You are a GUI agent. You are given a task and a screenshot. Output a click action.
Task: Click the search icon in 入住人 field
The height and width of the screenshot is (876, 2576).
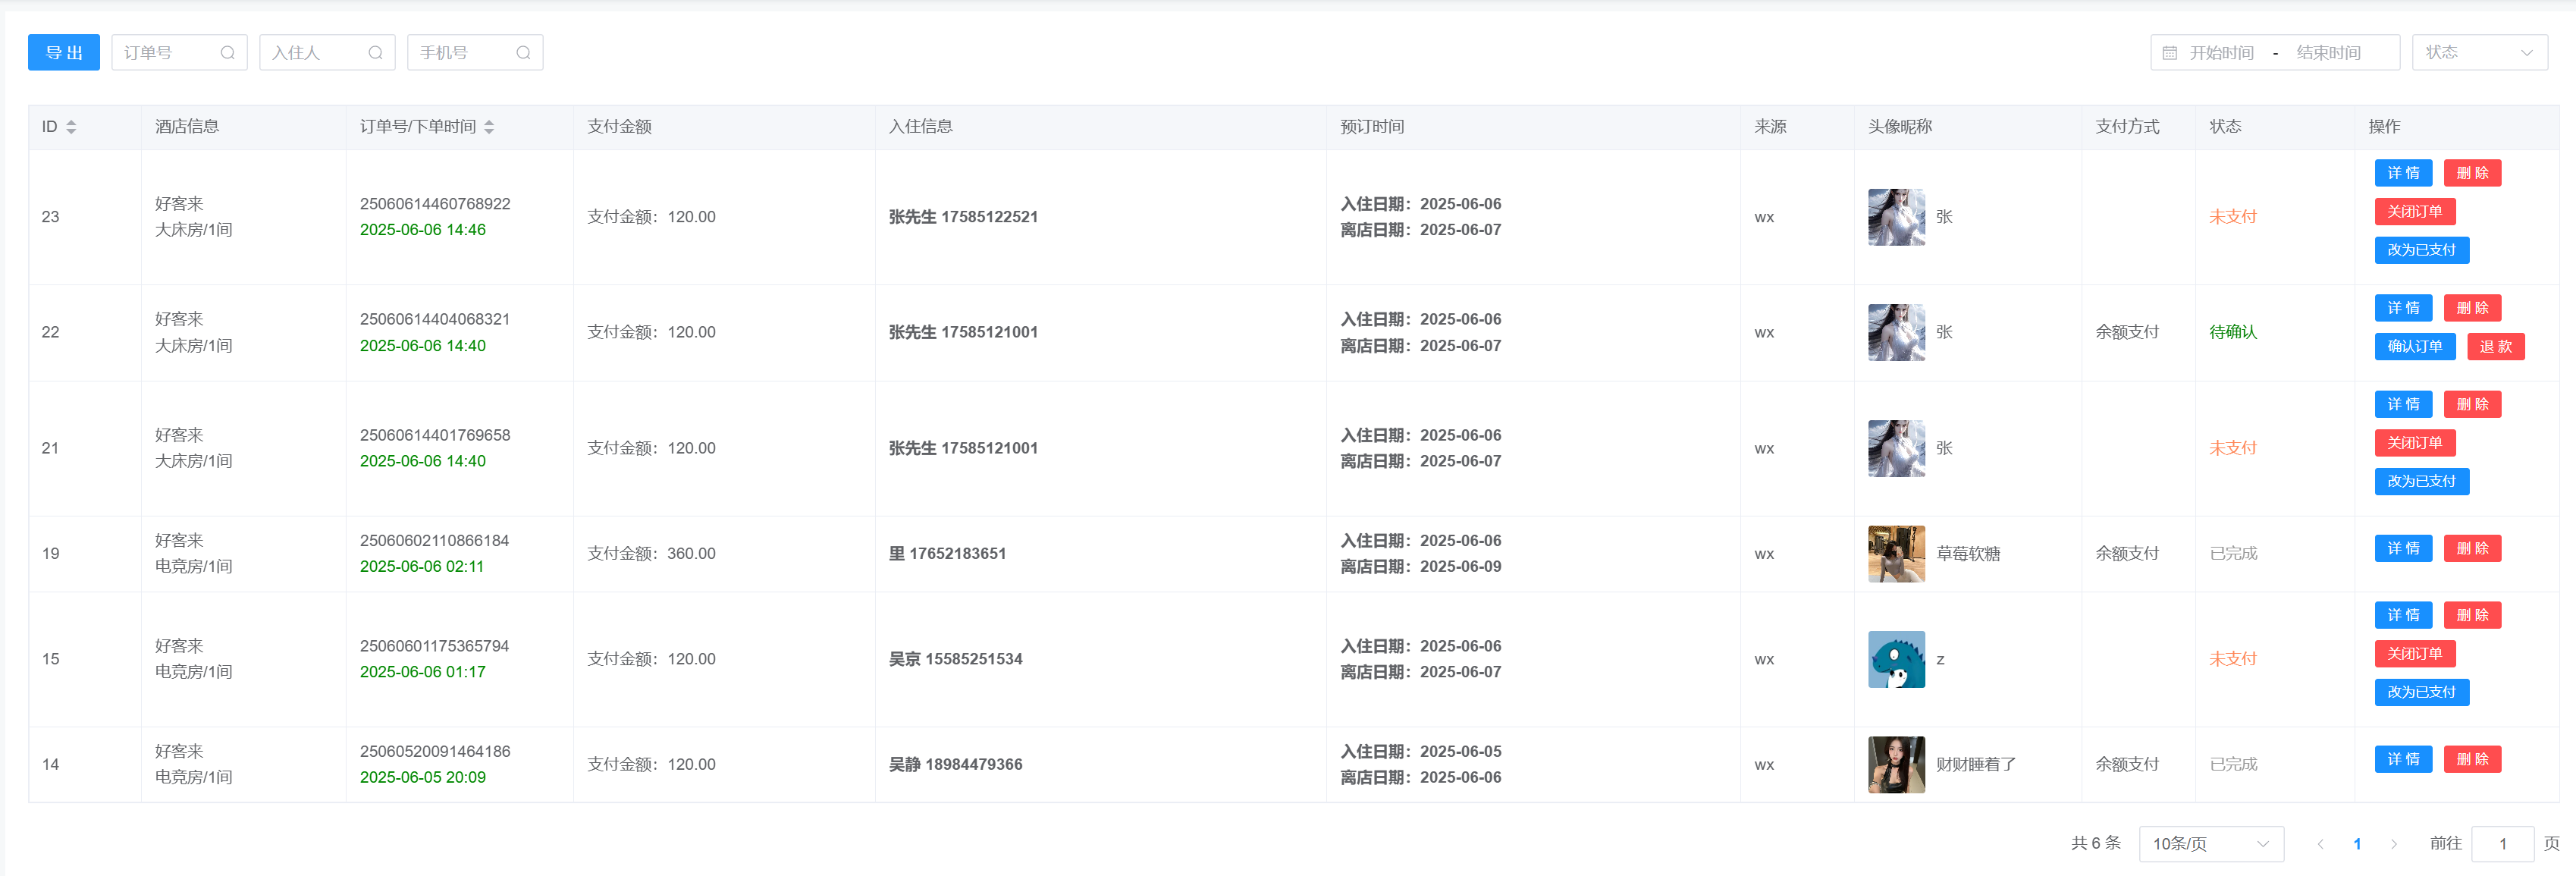375,53
